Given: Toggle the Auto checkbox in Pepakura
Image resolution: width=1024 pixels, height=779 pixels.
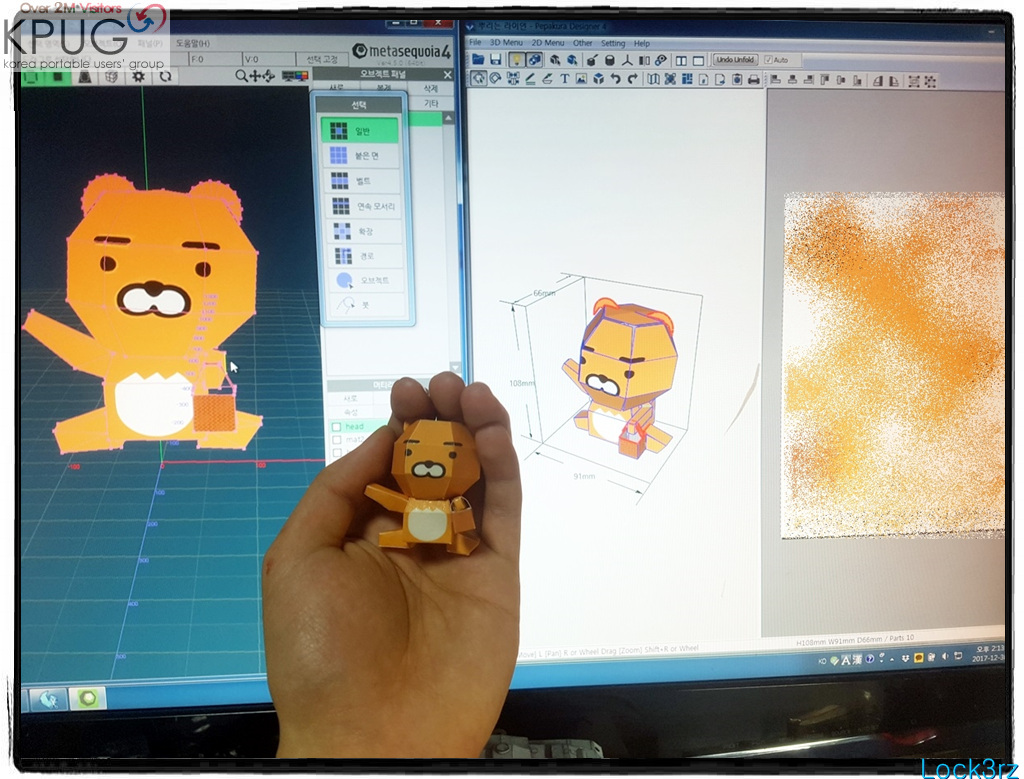Looking at the screenshot, I should tap(769, 59).
